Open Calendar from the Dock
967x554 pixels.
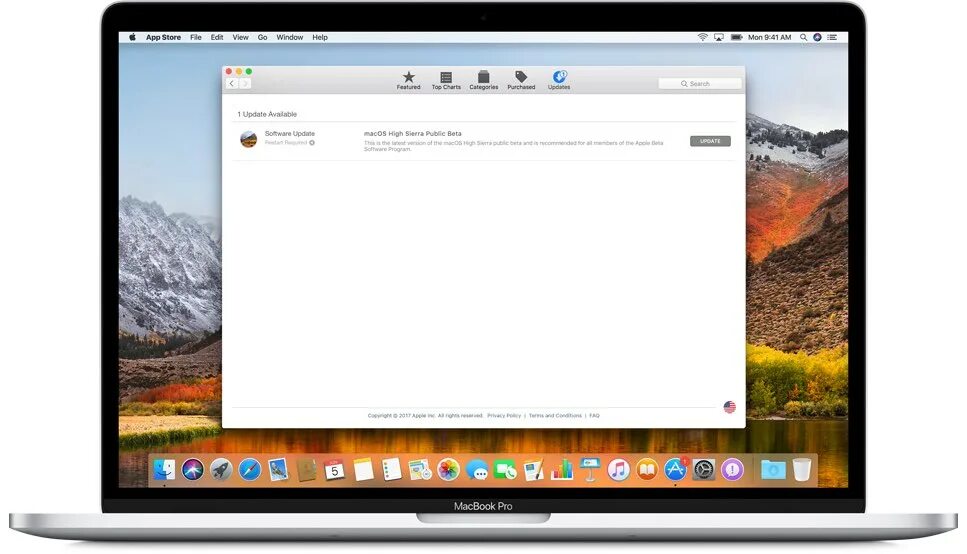334,469
